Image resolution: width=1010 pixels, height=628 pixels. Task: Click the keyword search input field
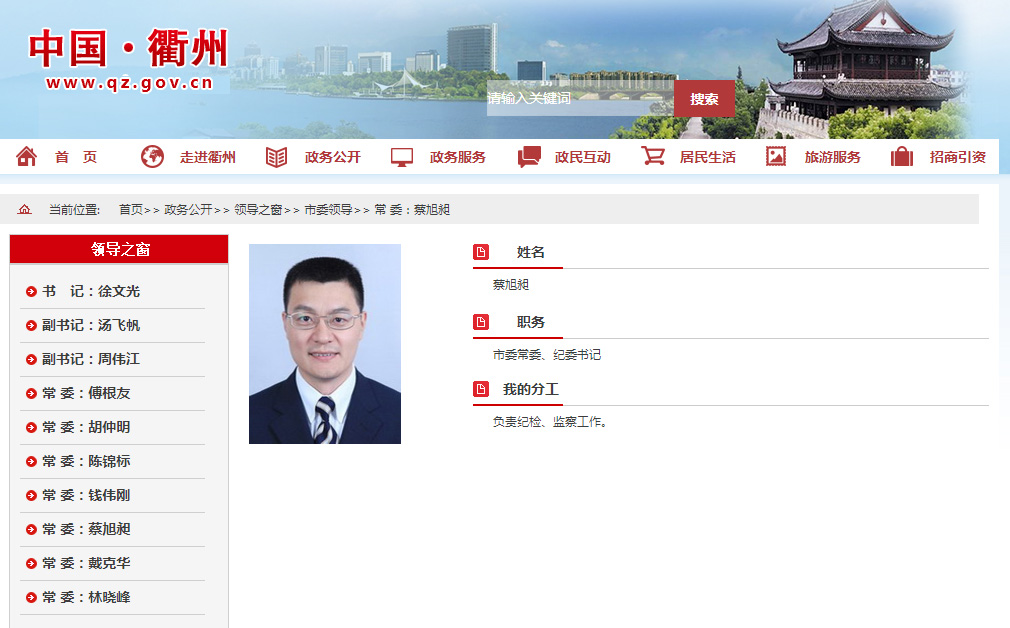click(580, 99)
